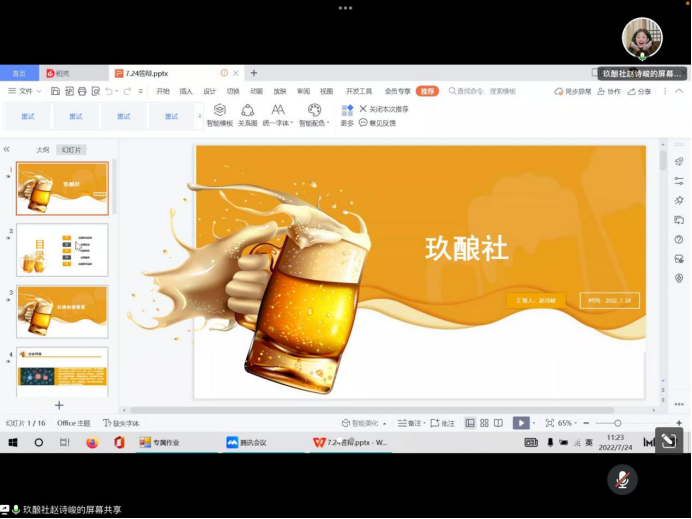692x519 pixels.
Task: Click the 智能配色 color palette icon
Action: tap(314, 111)
